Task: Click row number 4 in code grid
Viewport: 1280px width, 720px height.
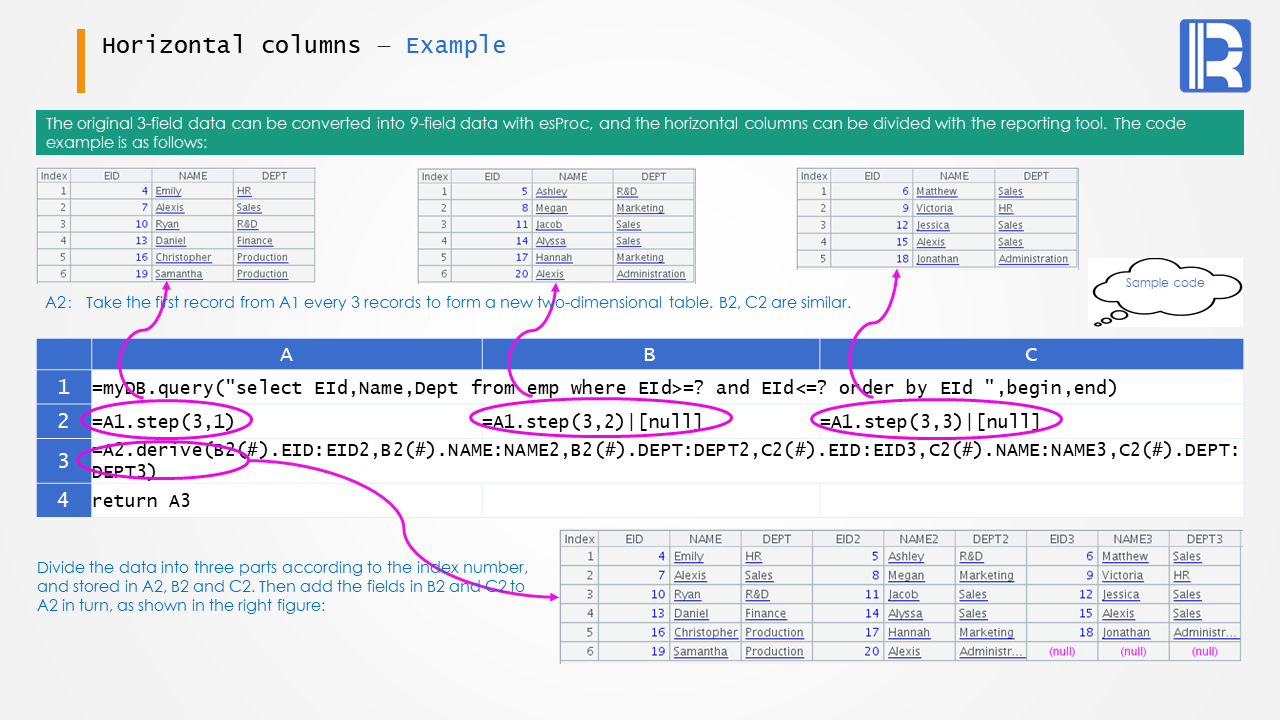Action: pyautogui.click(x=63, y=500)
